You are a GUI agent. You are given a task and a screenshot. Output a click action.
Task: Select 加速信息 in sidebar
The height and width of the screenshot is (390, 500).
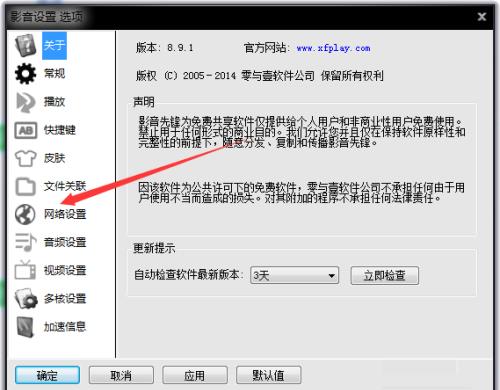(x=65, y=327)
